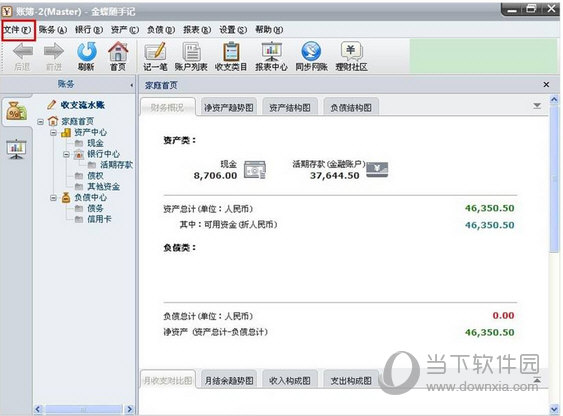Click the 后退 back arrow icon
563x416 pixels.
(23, 51)
